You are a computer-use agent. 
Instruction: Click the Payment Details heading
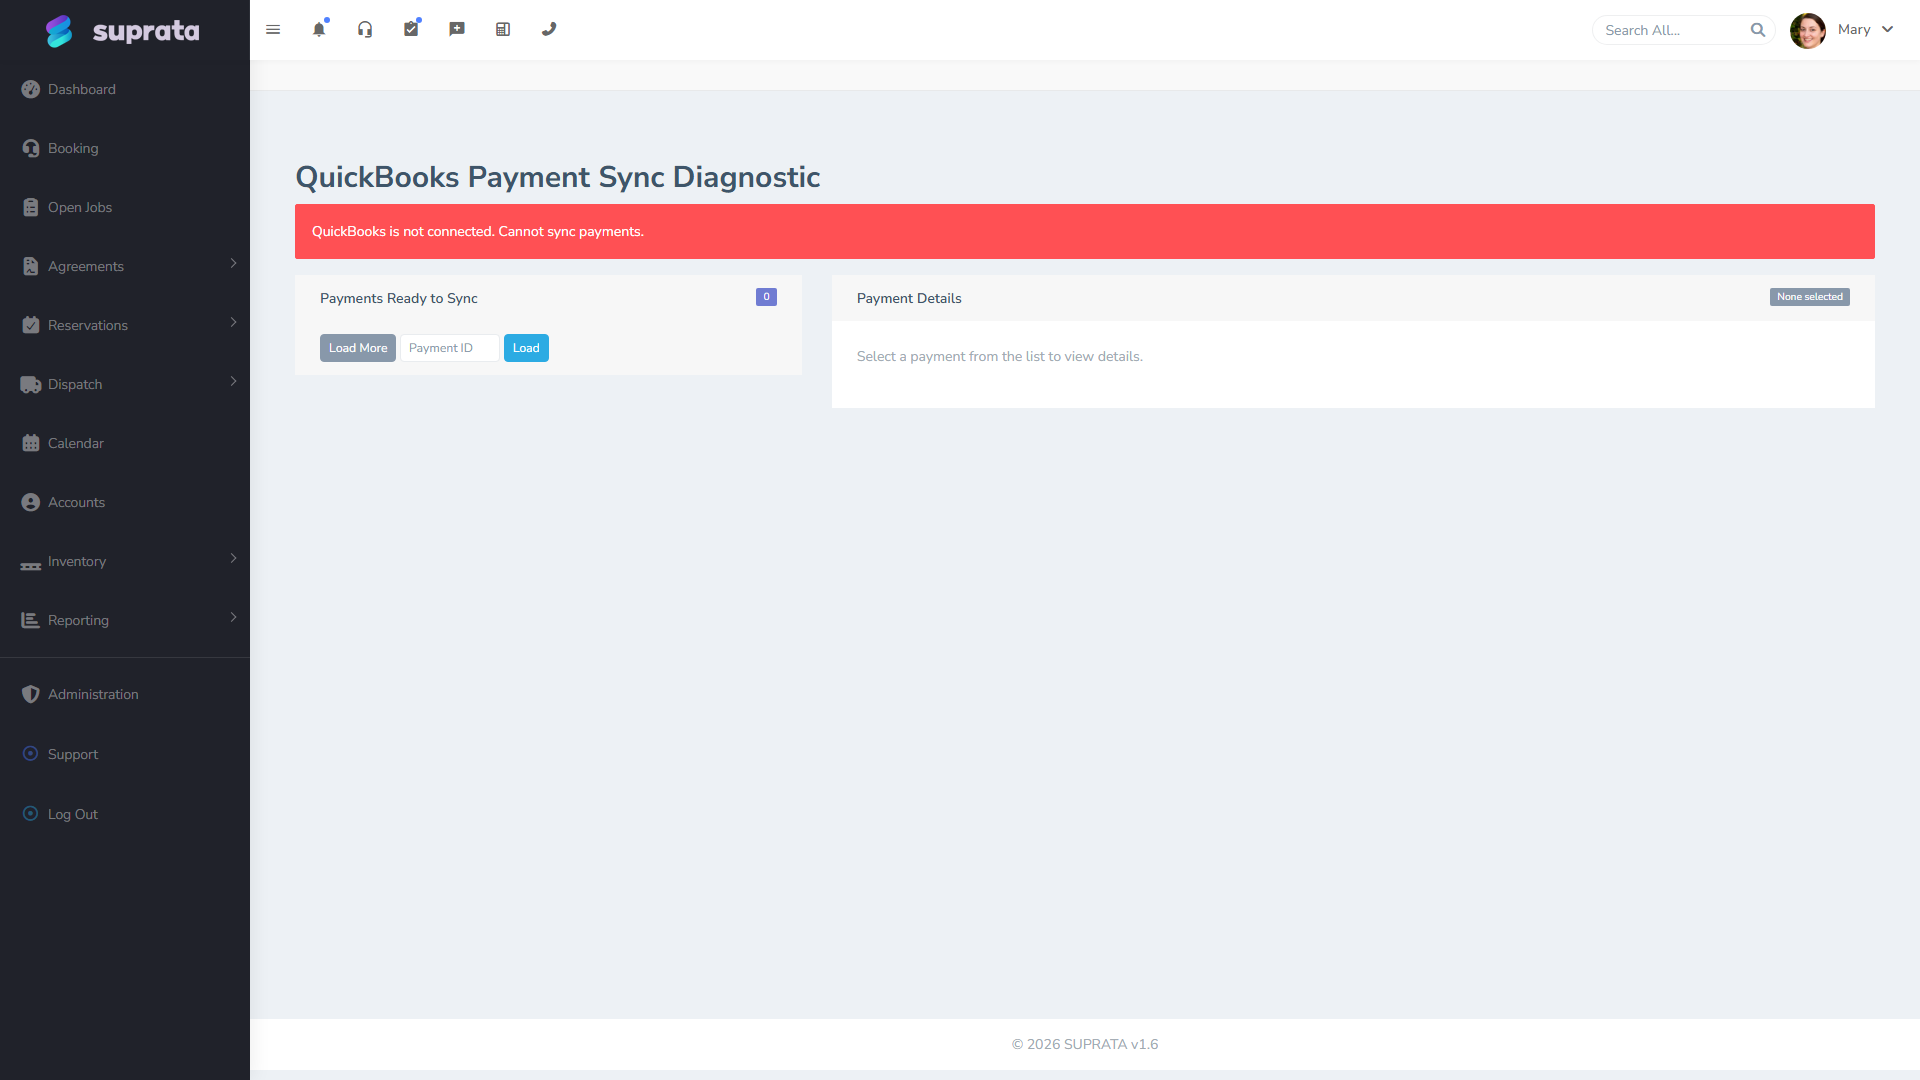pyautogui.click(x=909, y=298)
